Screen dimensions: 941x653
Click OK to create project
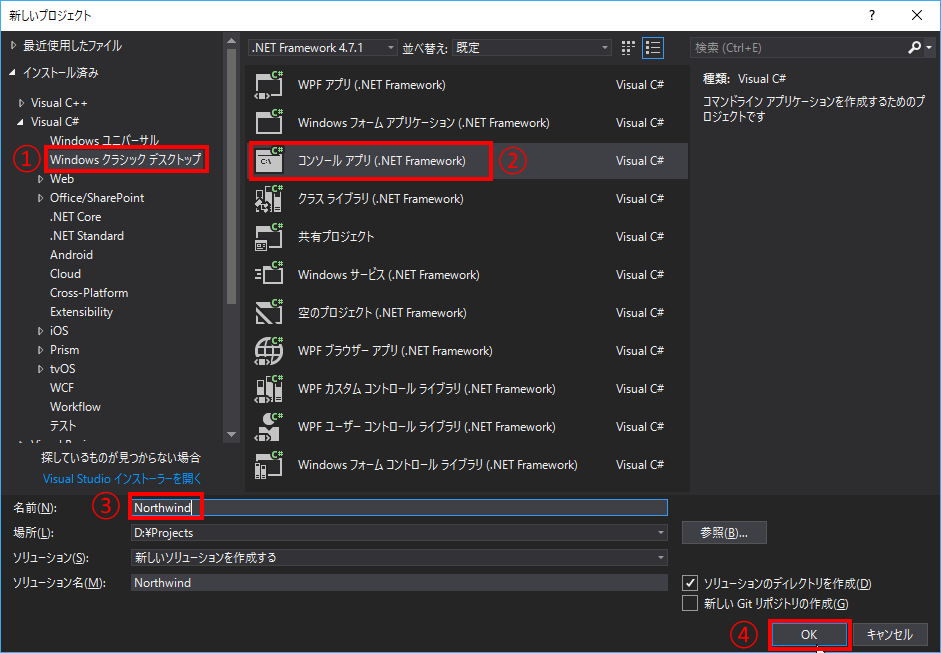click(809, 634)
